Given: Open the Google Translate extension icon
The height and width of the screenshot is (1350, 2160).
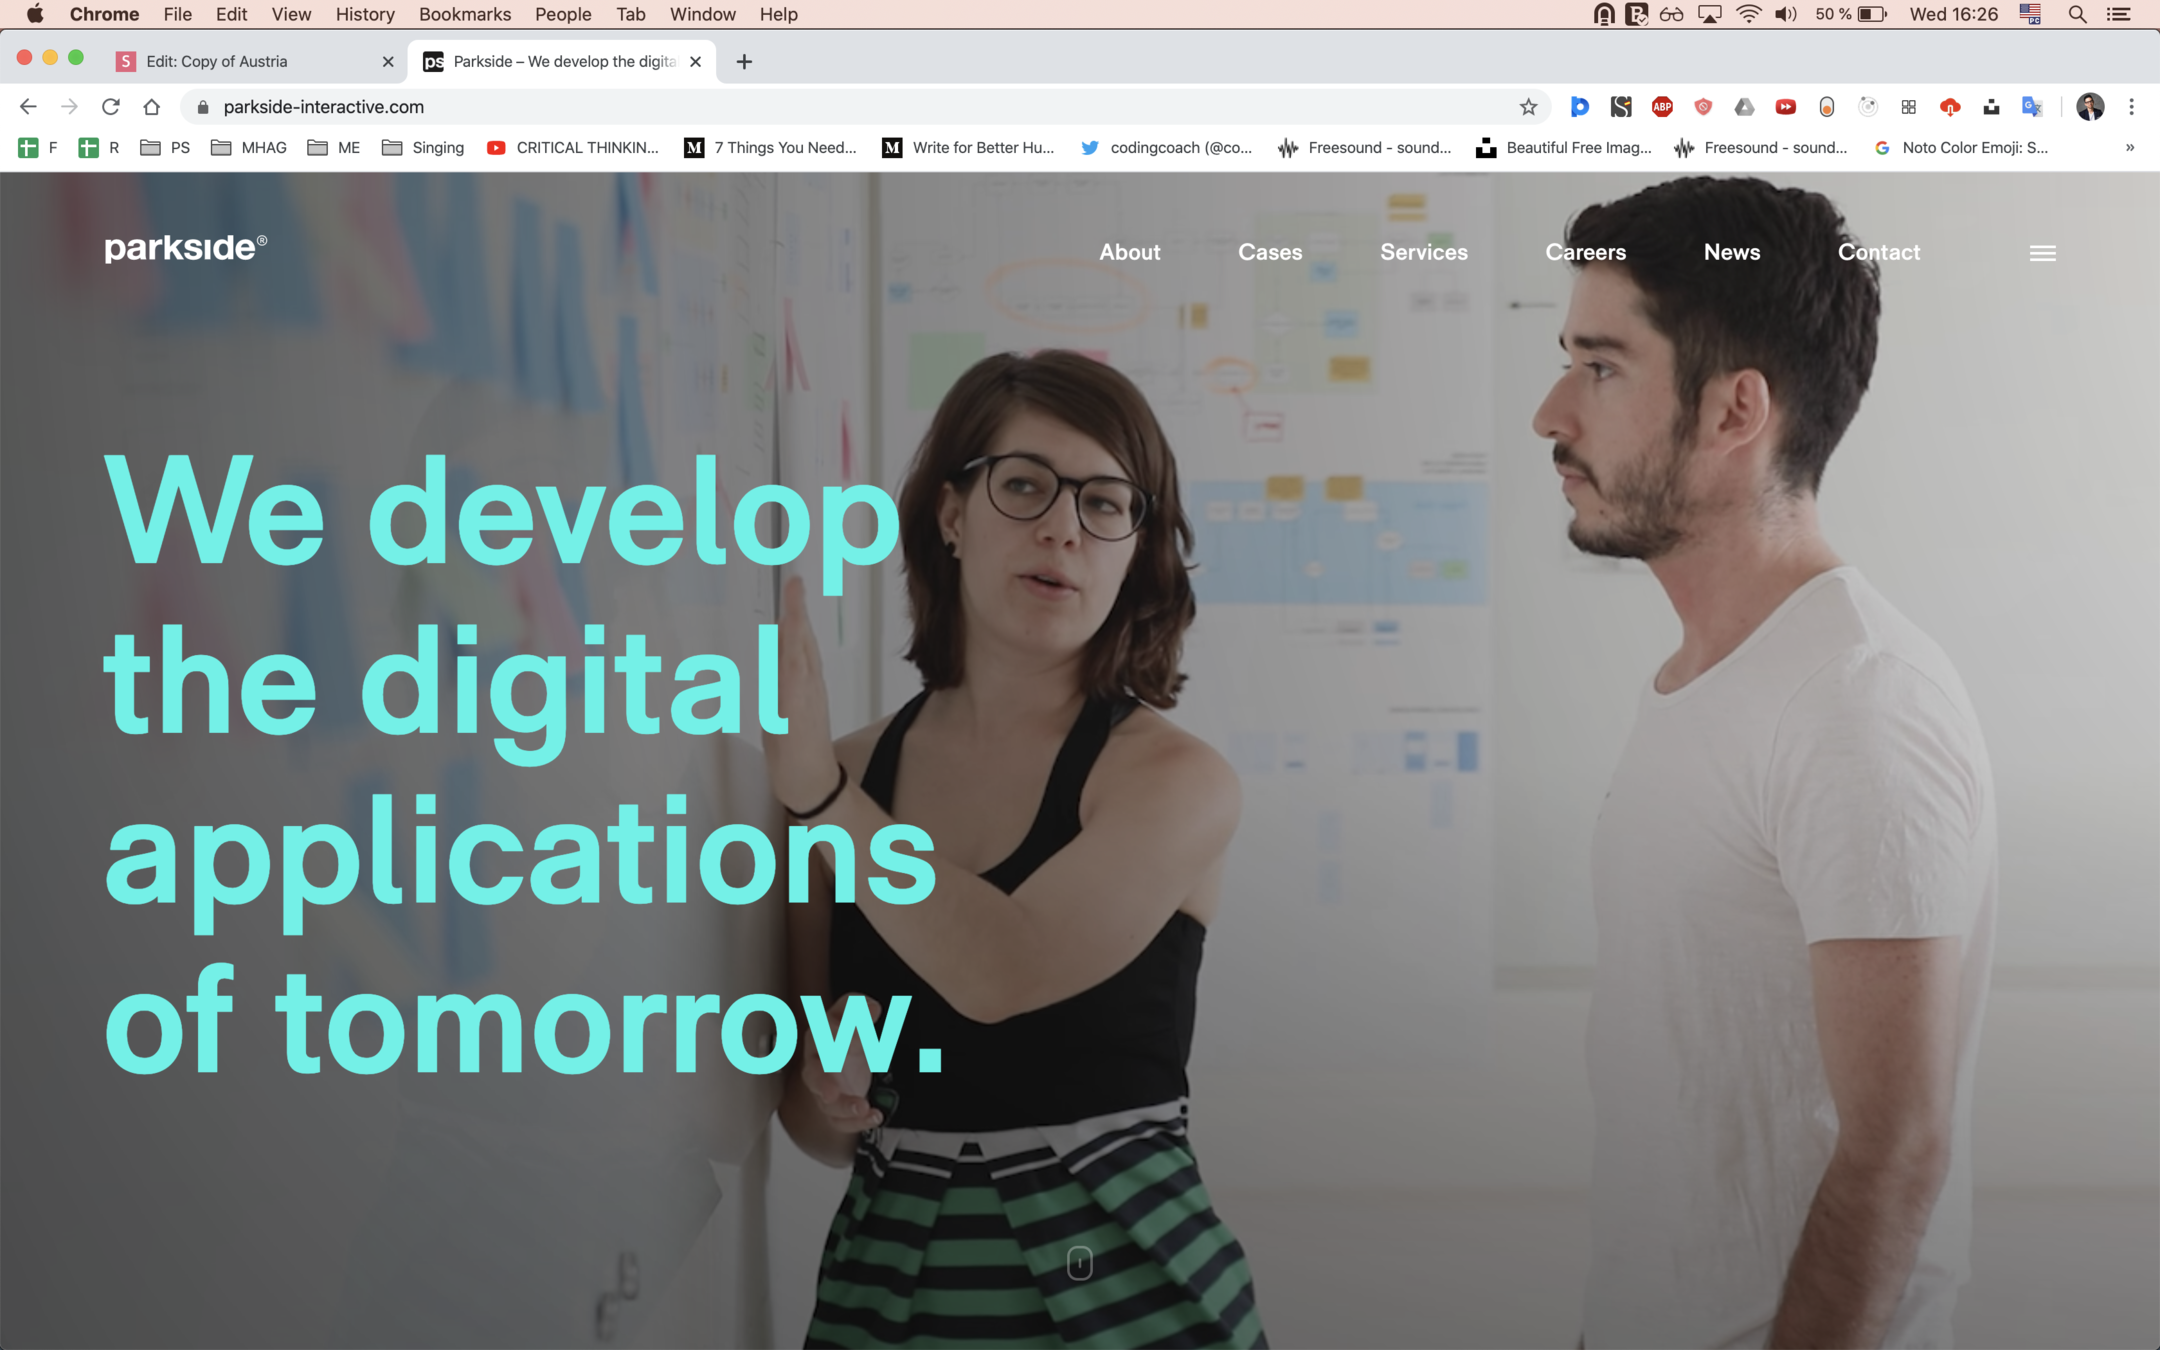Looking at the screenshot, I should click(x=2031, y=107).
